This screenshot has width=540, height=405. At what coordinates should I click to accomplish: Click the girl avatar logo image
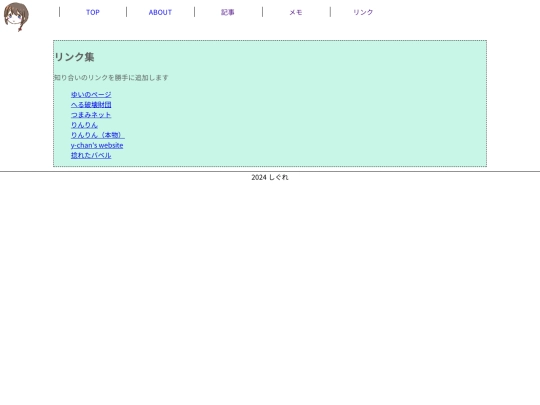pos(16,17)
